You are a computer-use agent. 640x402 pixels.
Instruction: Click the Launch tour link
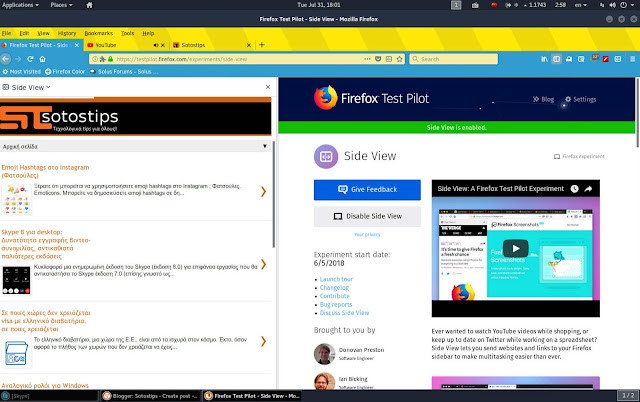[x=336, y=279]
